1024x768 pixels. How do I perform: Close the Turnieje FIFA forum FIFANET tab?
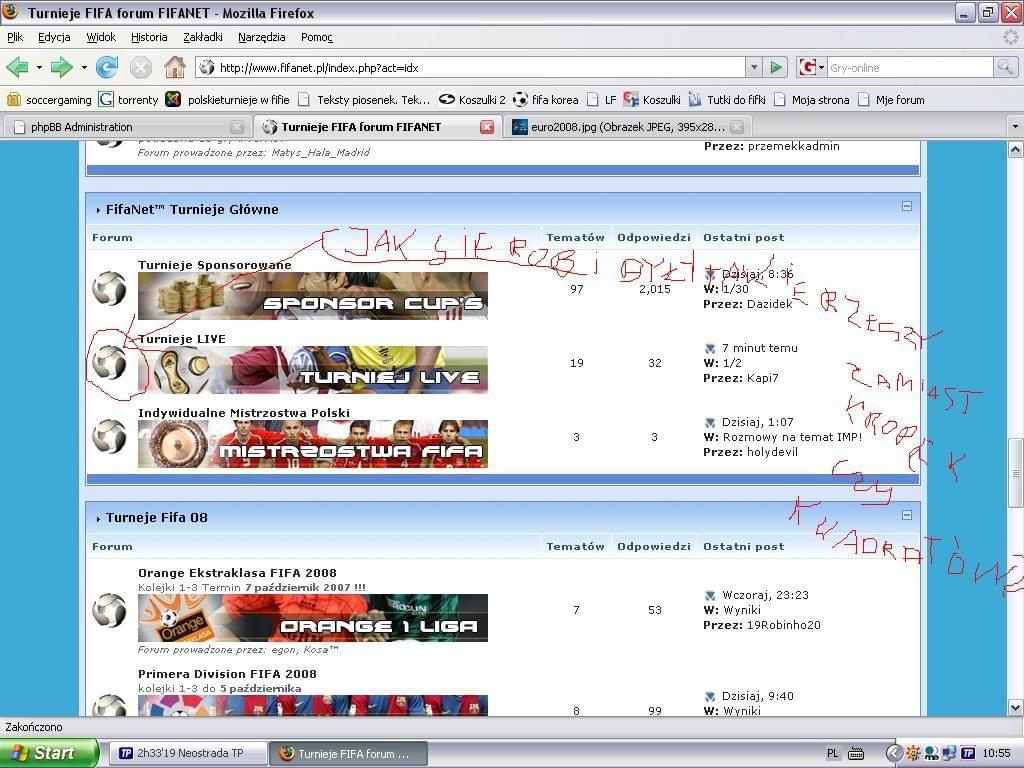487,127
